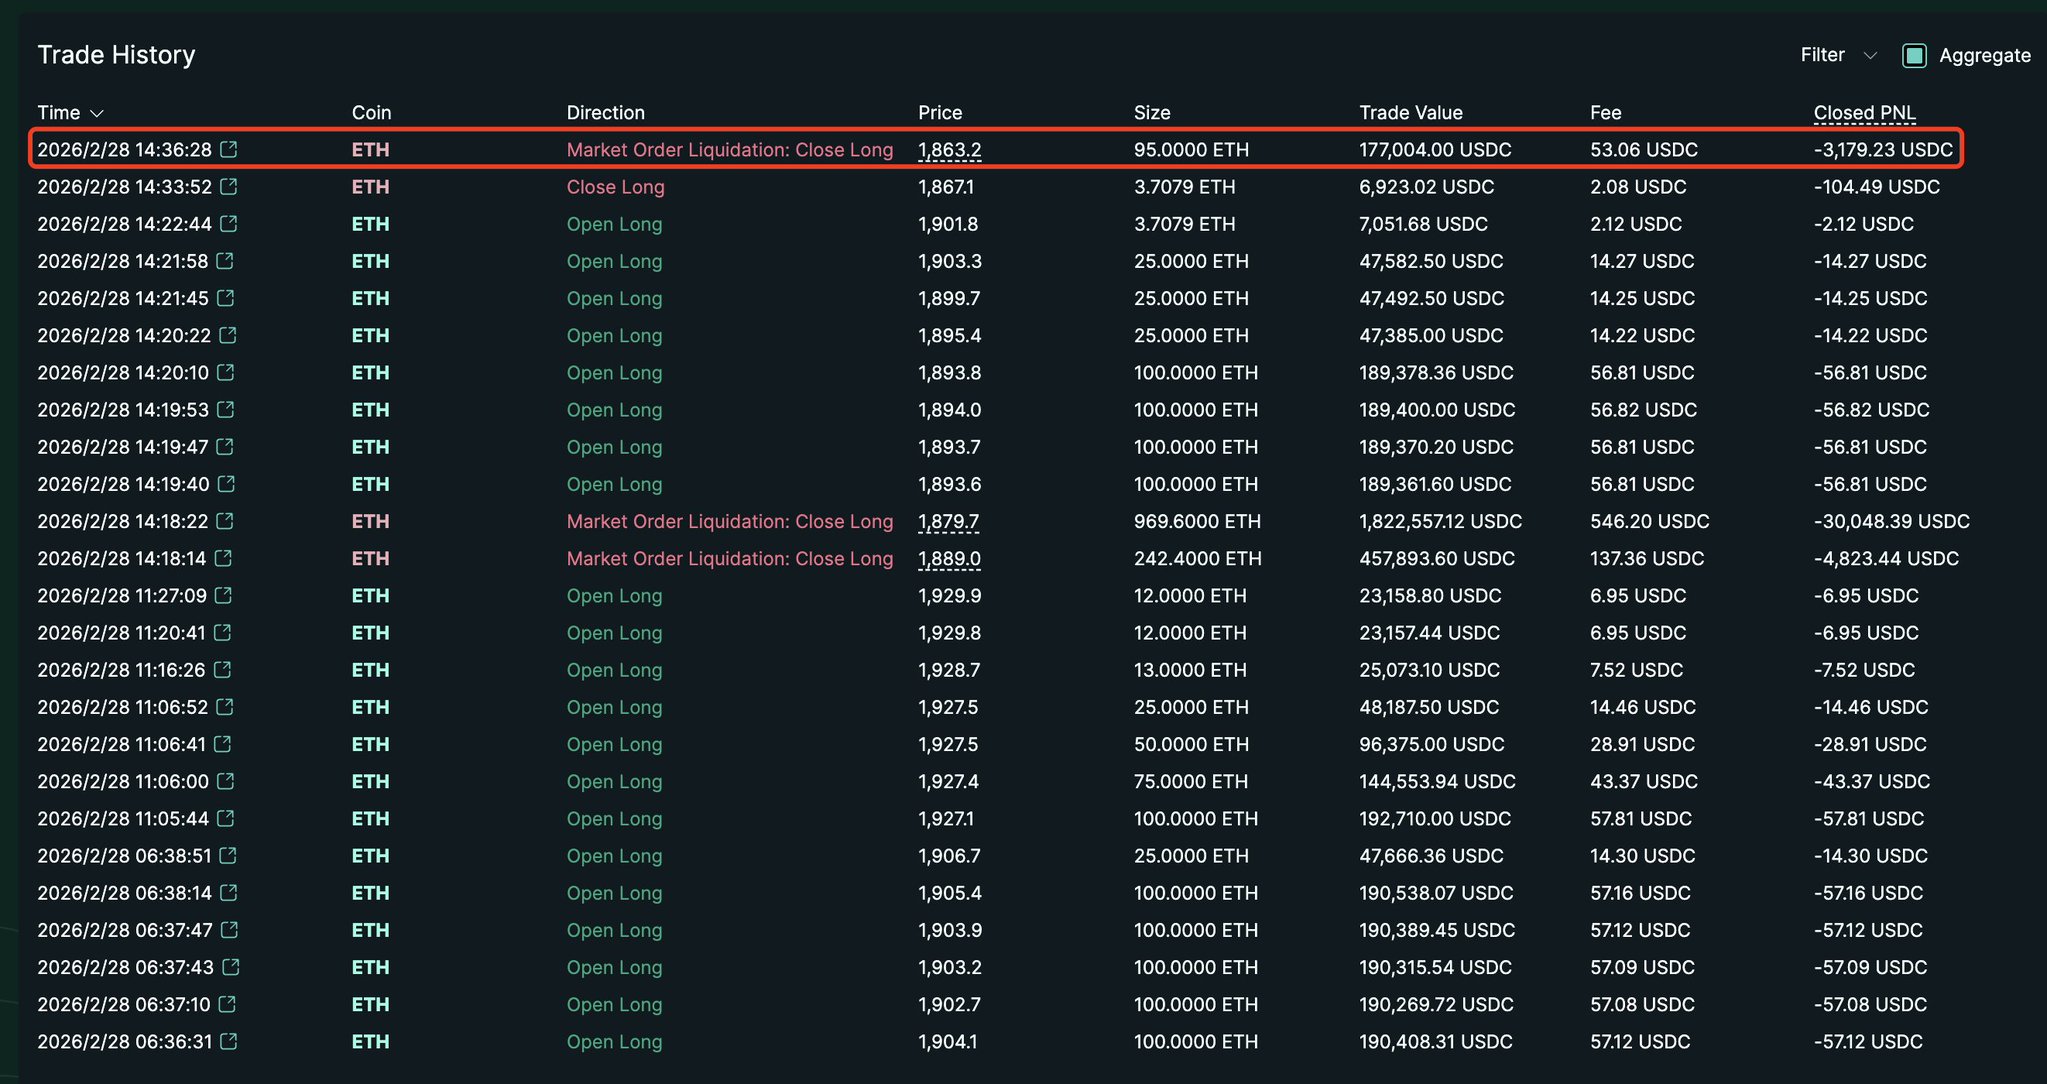Click the Price column header
Image resolution: width=2047 pixels, height=1084 pixels.
tap(939, 113)
